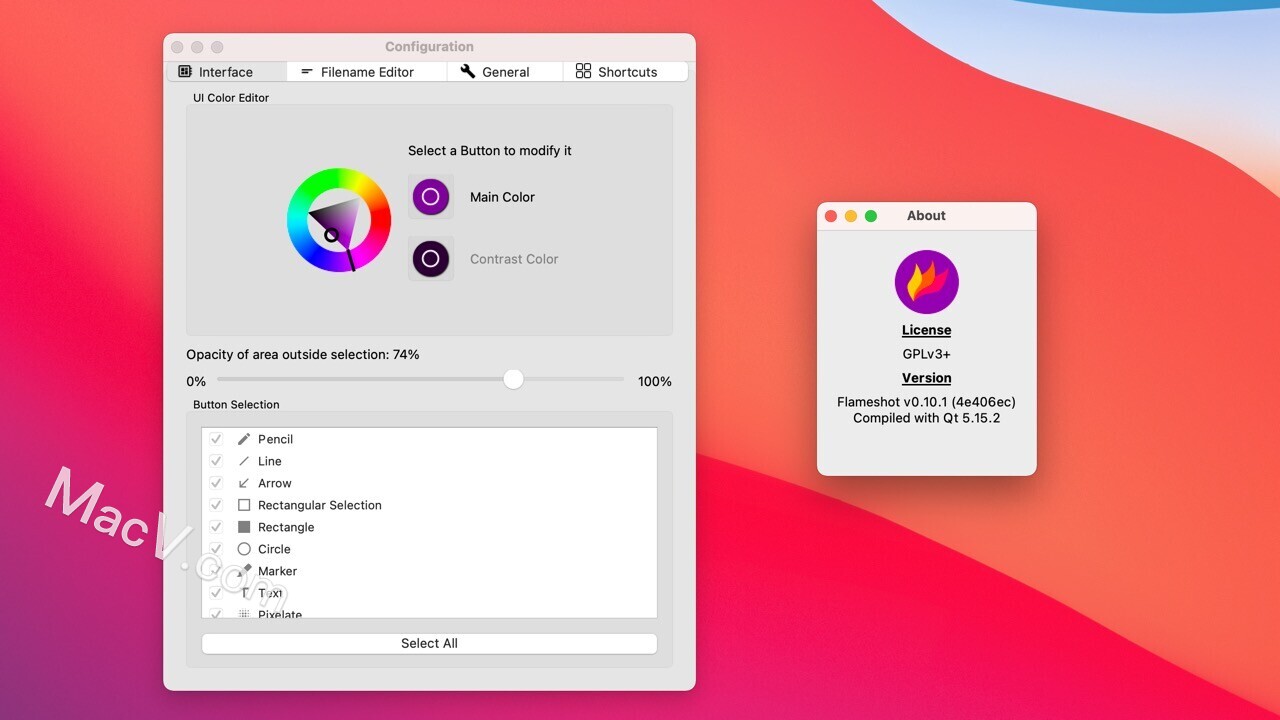The width and height of the screenshot is (1280, 720).
Task: Click the Line tool icon
Action: [x=244, y=461]
